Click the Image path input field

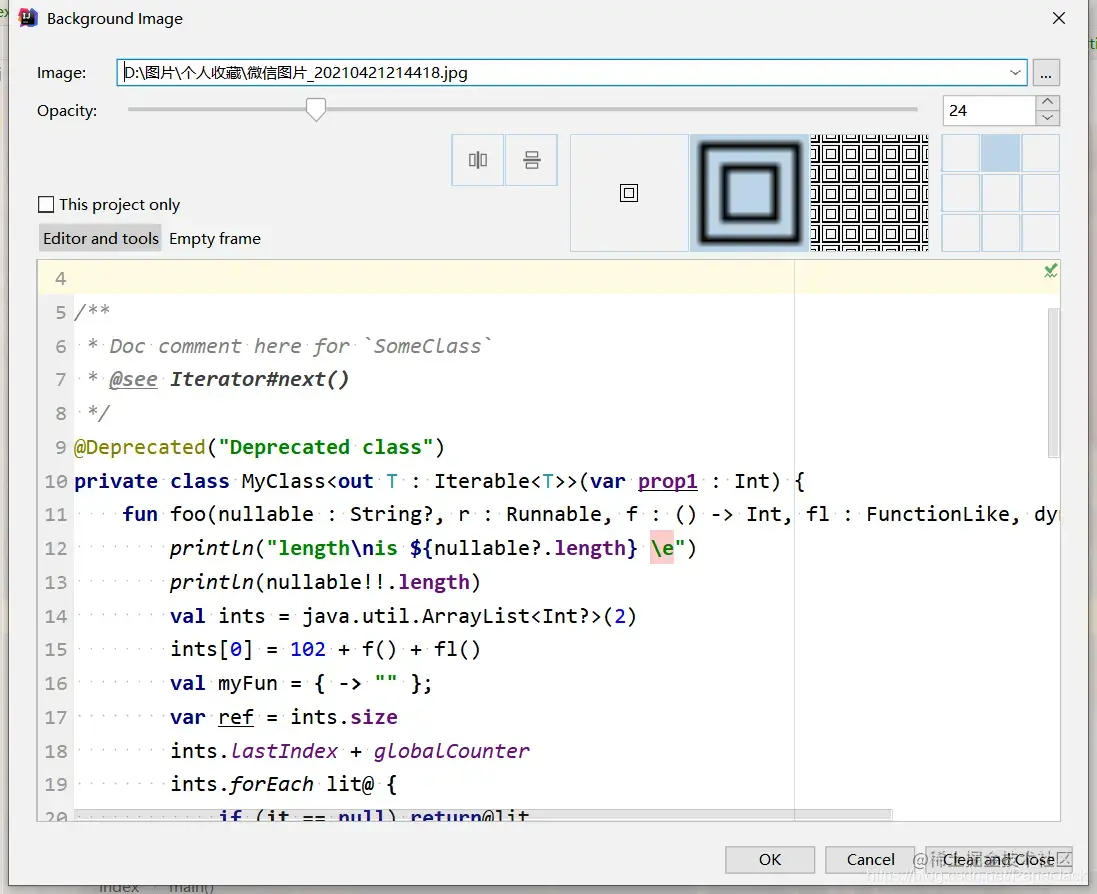tap(572, 73)
